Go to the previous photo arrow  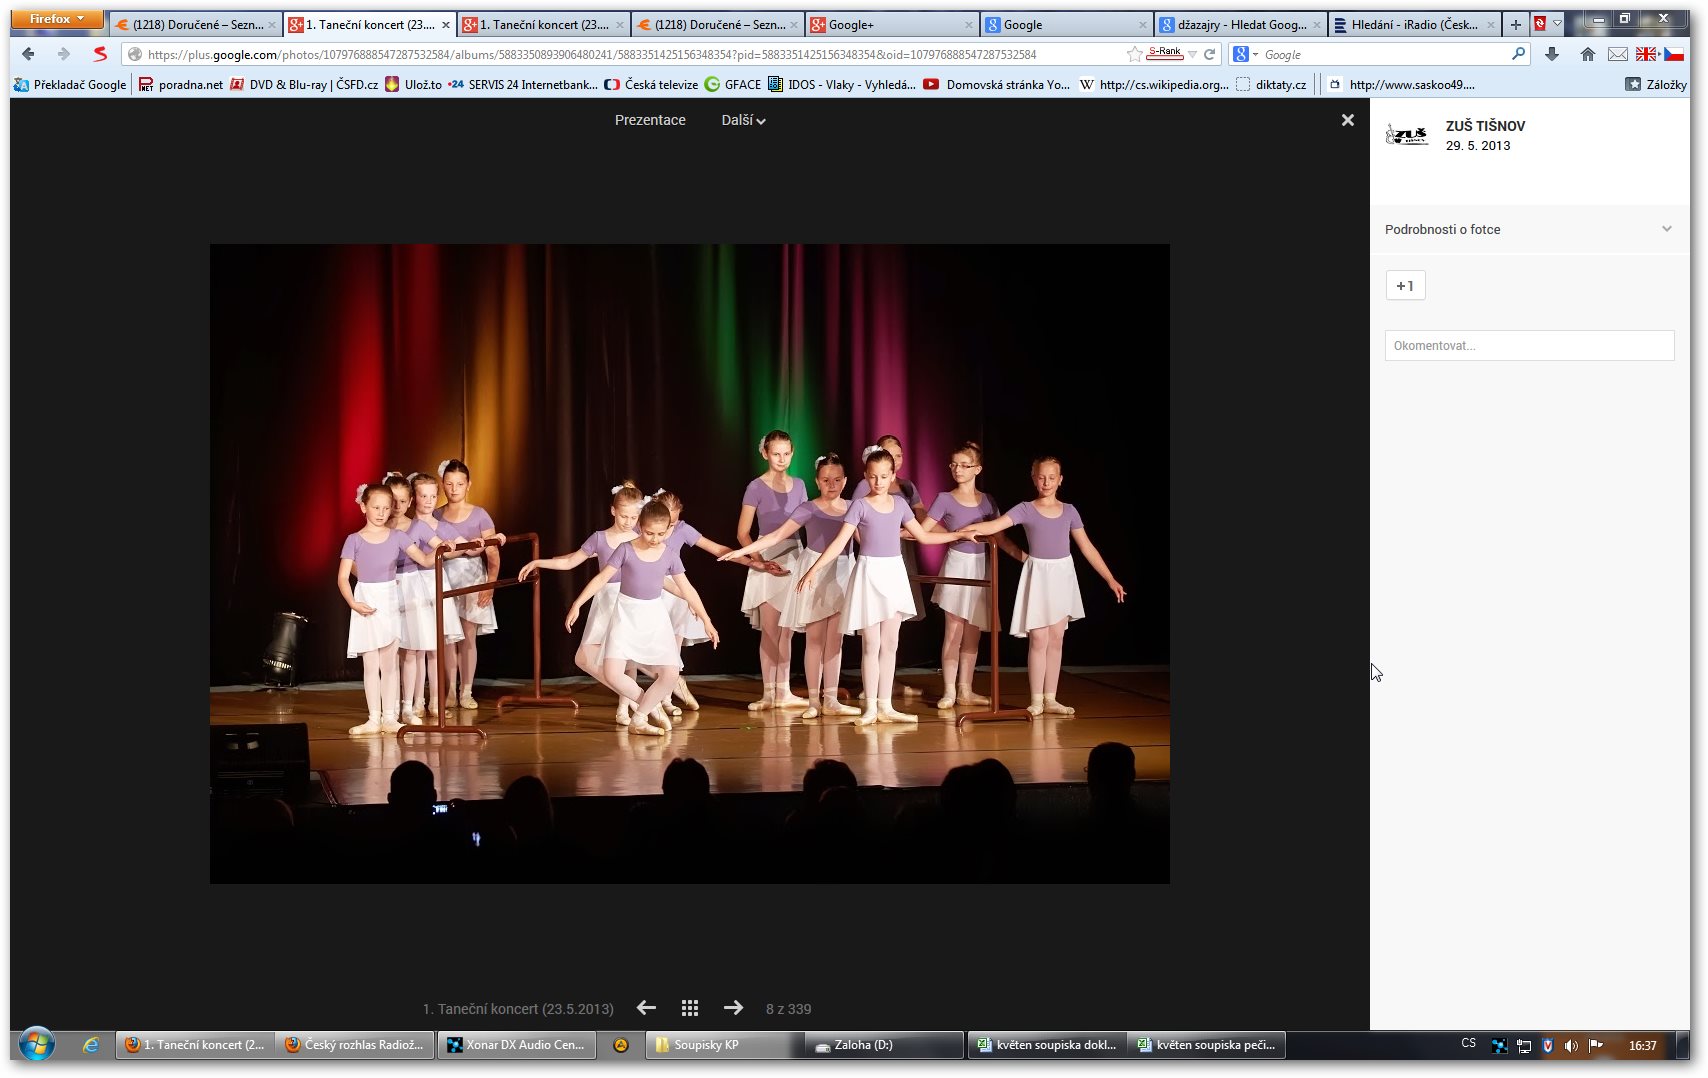(x=647, y=1008)
